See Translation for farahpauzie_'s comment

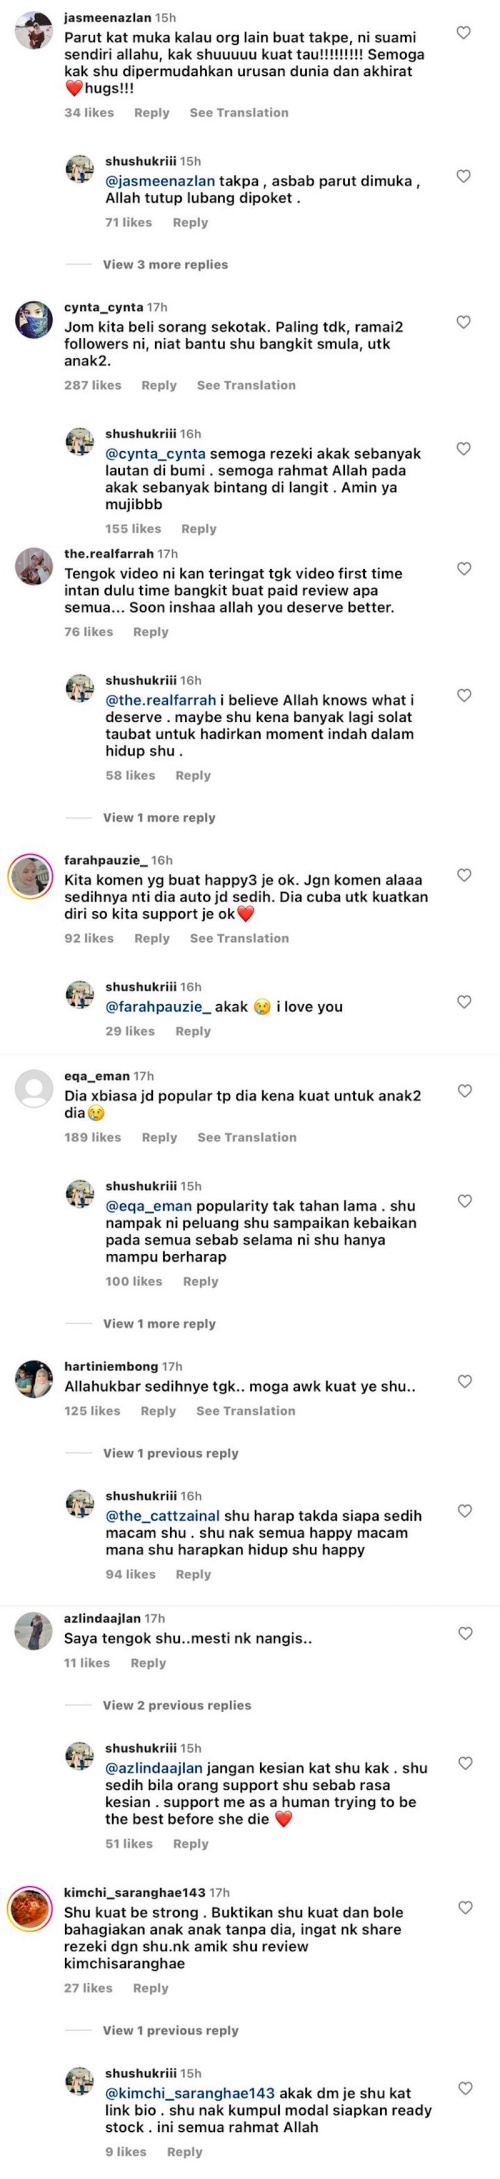point(239,938)
